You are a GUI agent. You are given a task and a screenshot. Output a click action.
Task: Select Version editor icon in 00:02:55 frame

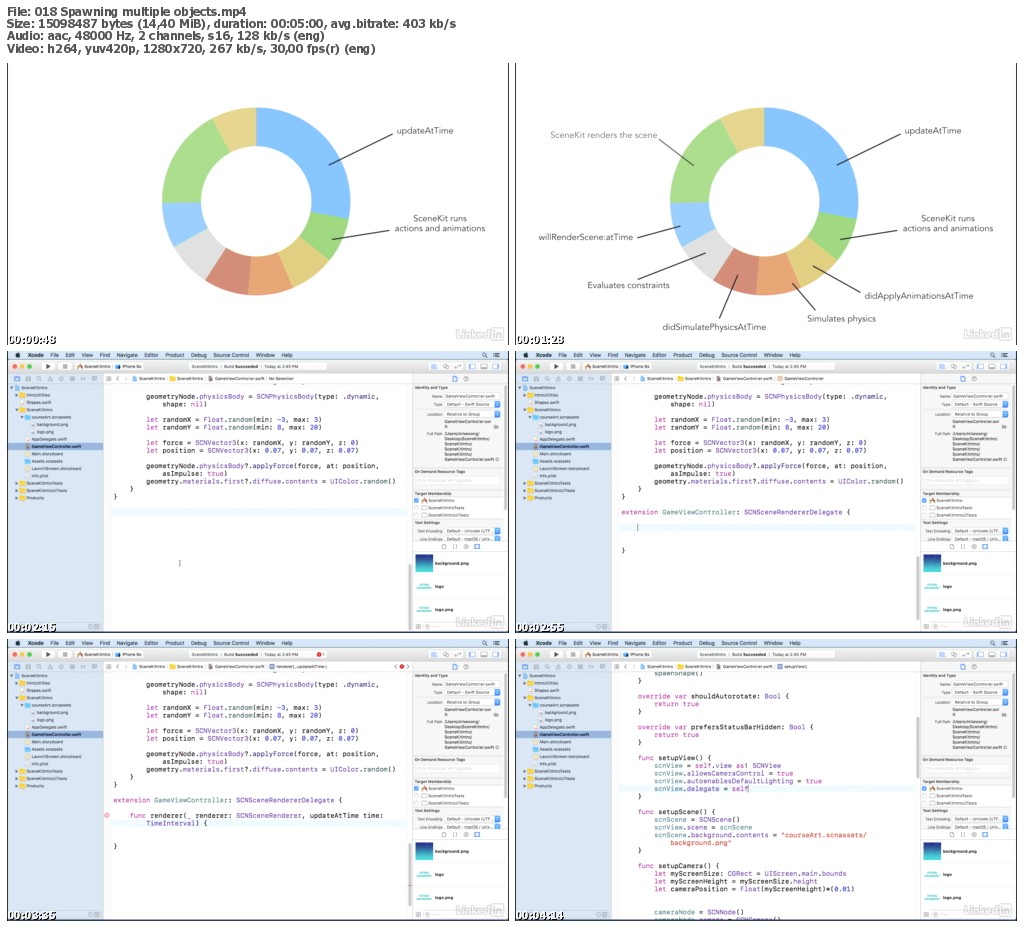point(966,366)
